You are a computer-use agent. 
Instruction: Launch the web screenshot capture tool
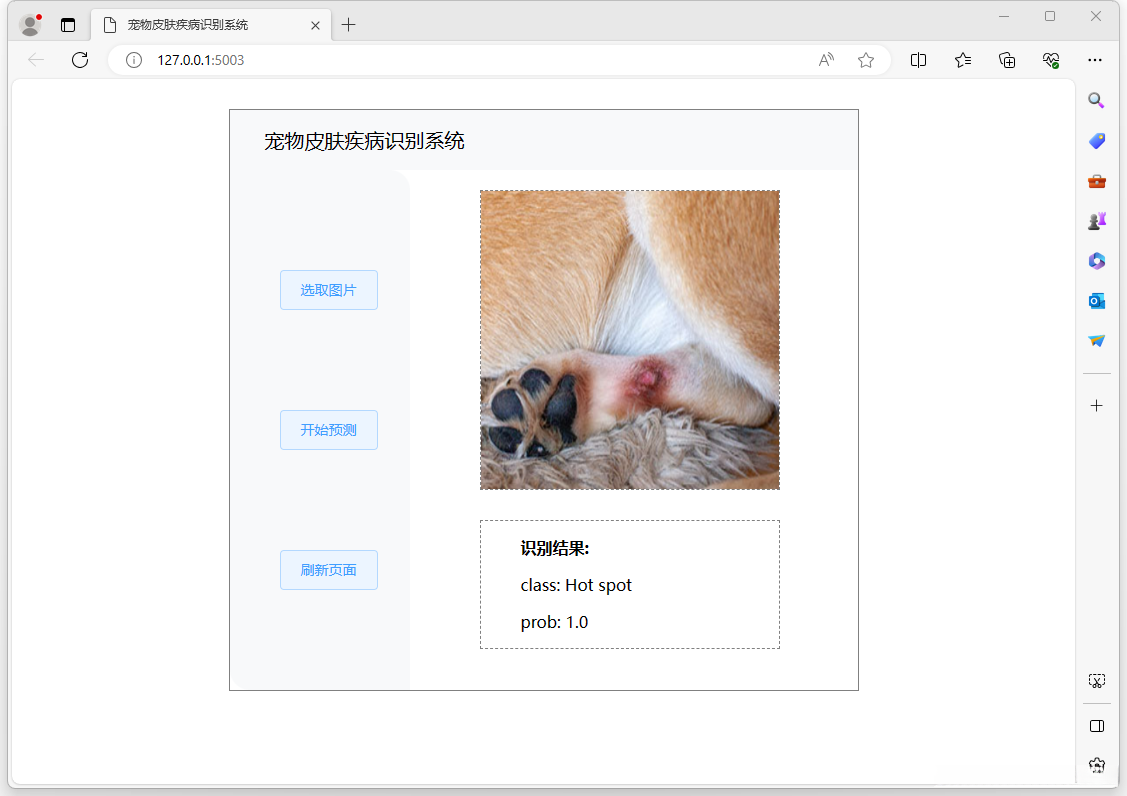1096,679
